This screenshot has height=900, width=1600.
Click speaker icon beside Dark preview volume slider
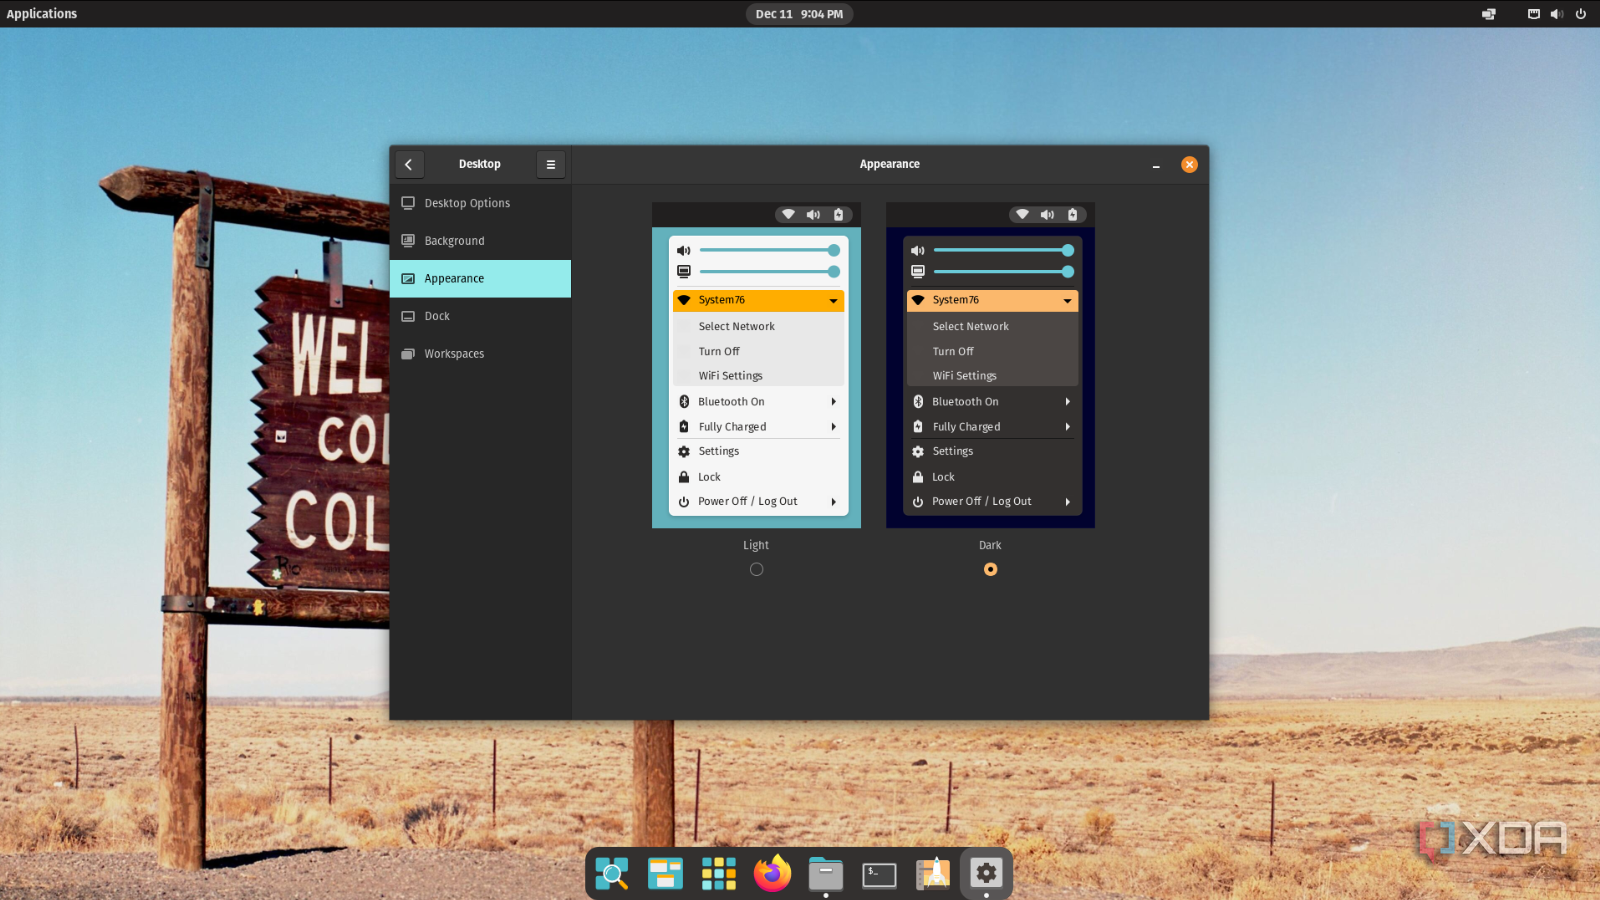point(918,251)
